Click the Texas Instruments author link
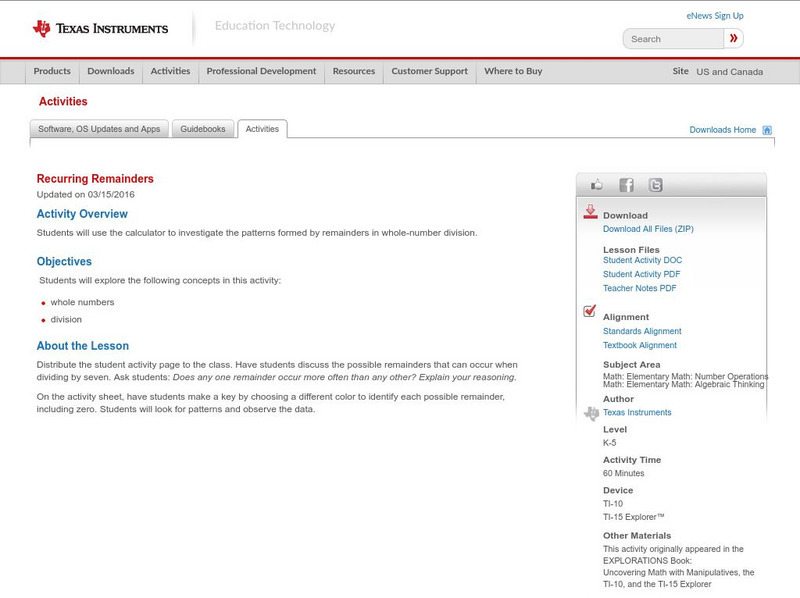Image resolution: width=800 pixels, height=598 pixels. 637,412
